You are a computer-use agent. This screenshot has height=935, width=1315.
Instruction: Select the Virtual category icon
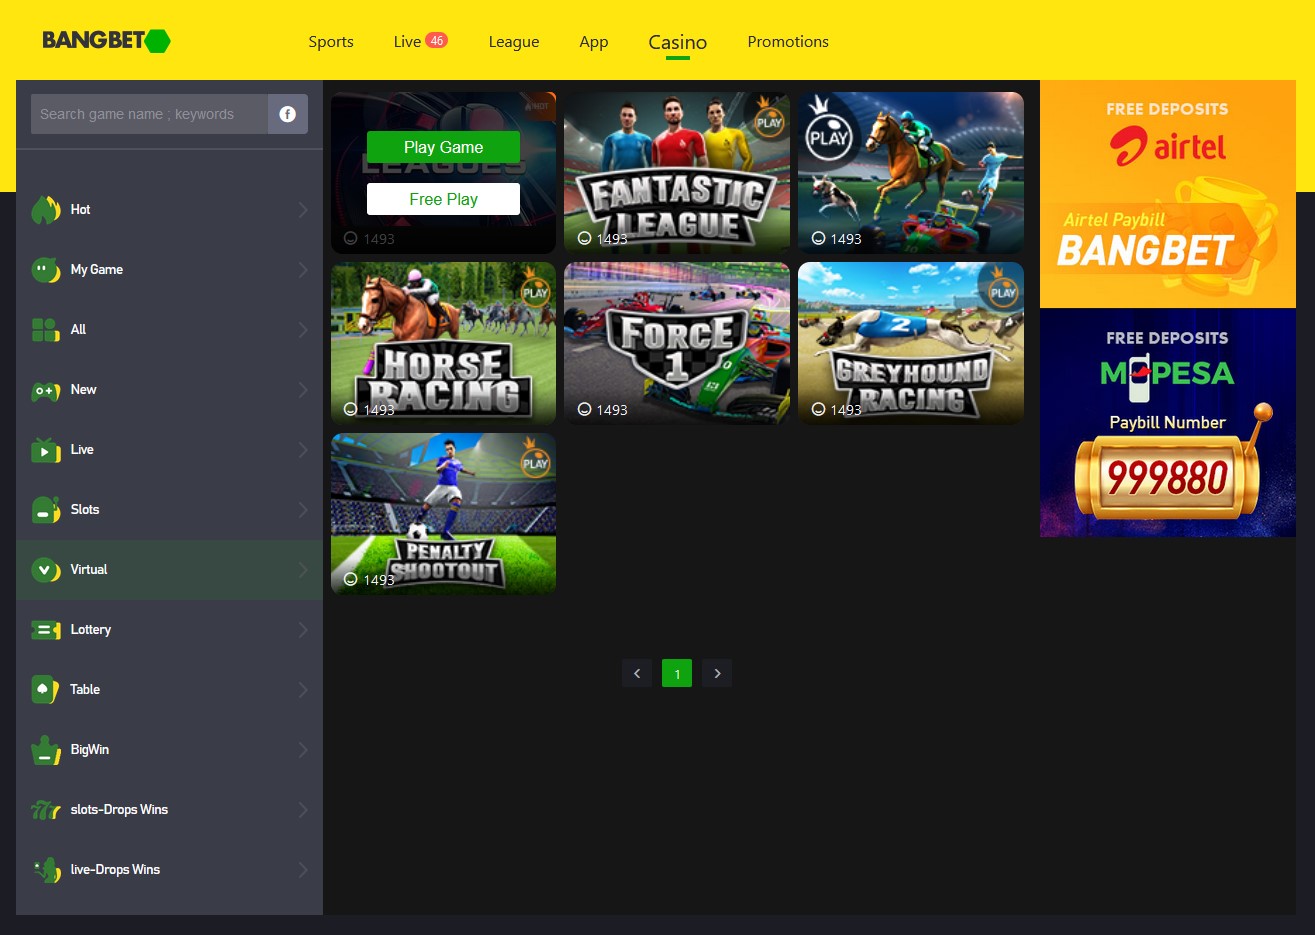pyautogui.click(x=46, y=570)
